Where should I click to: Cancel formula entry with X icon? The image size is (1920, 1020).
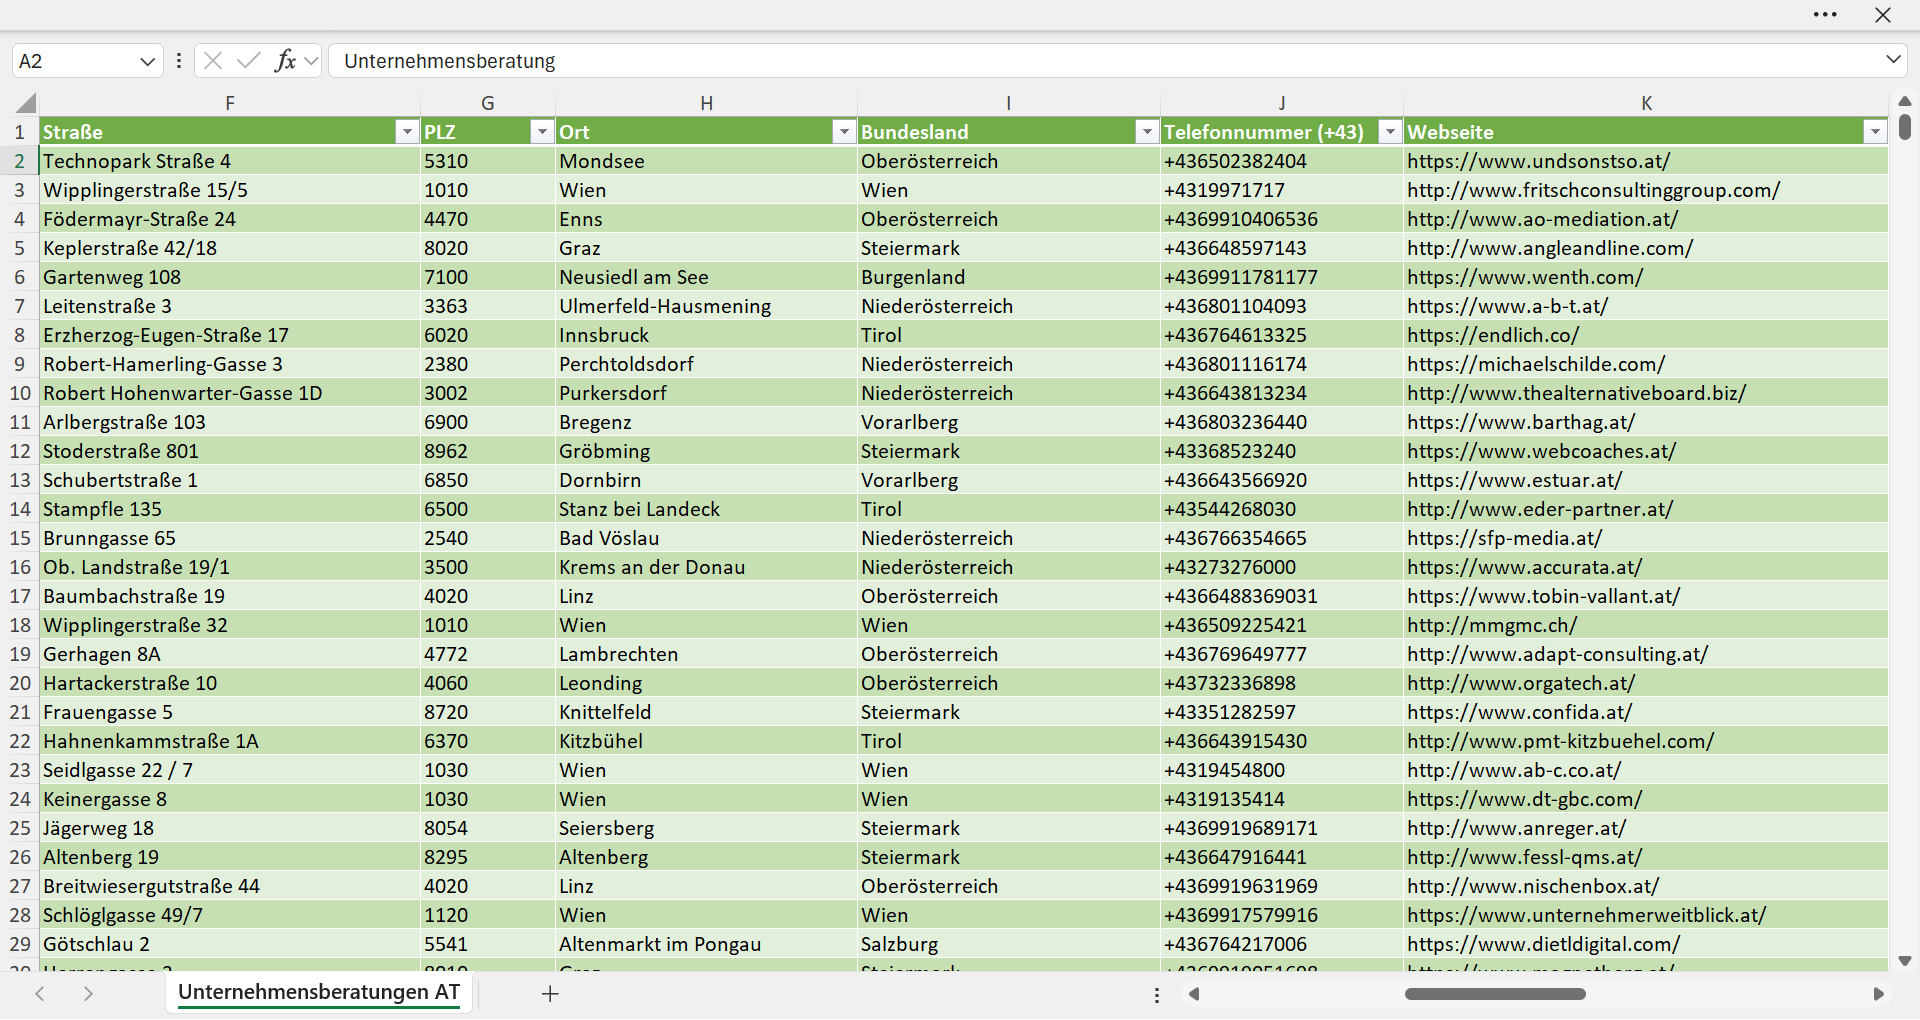point(212,61)
